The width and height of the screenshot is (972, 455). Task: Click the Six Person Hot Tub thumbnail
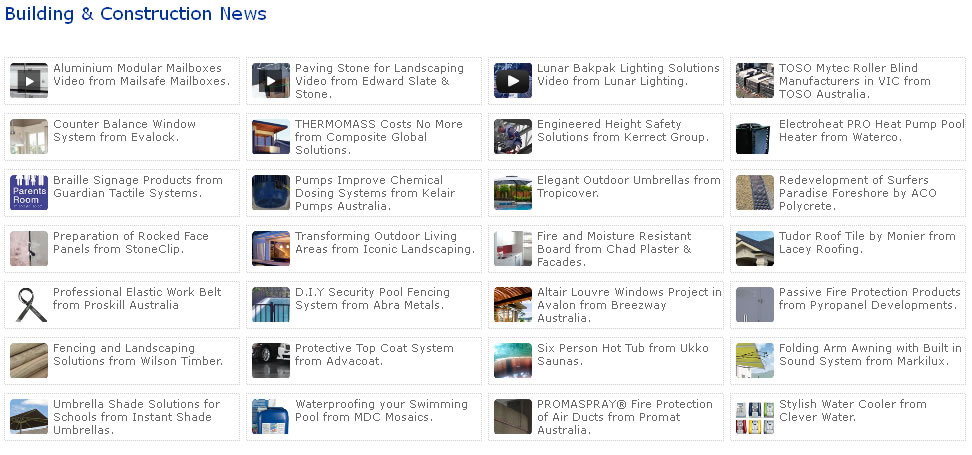[x=513, y=360]
